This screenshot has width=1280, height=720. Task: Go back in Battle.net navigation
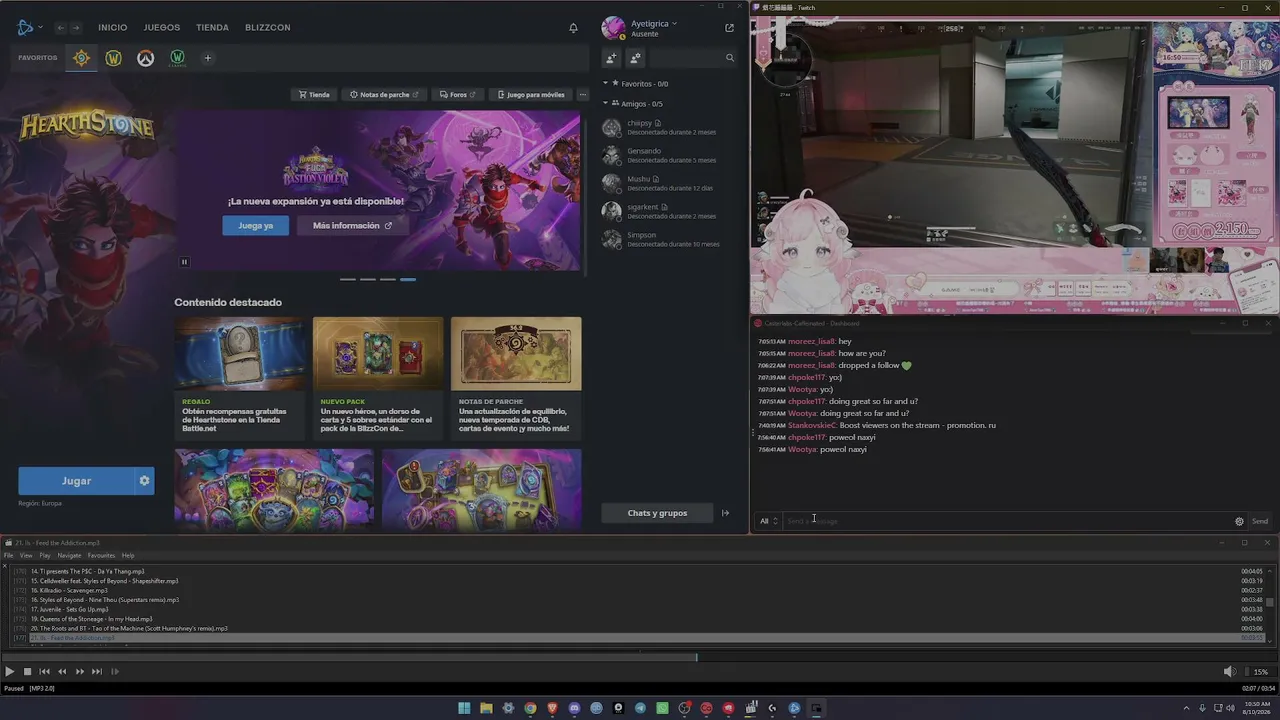(x=60, y=28)
